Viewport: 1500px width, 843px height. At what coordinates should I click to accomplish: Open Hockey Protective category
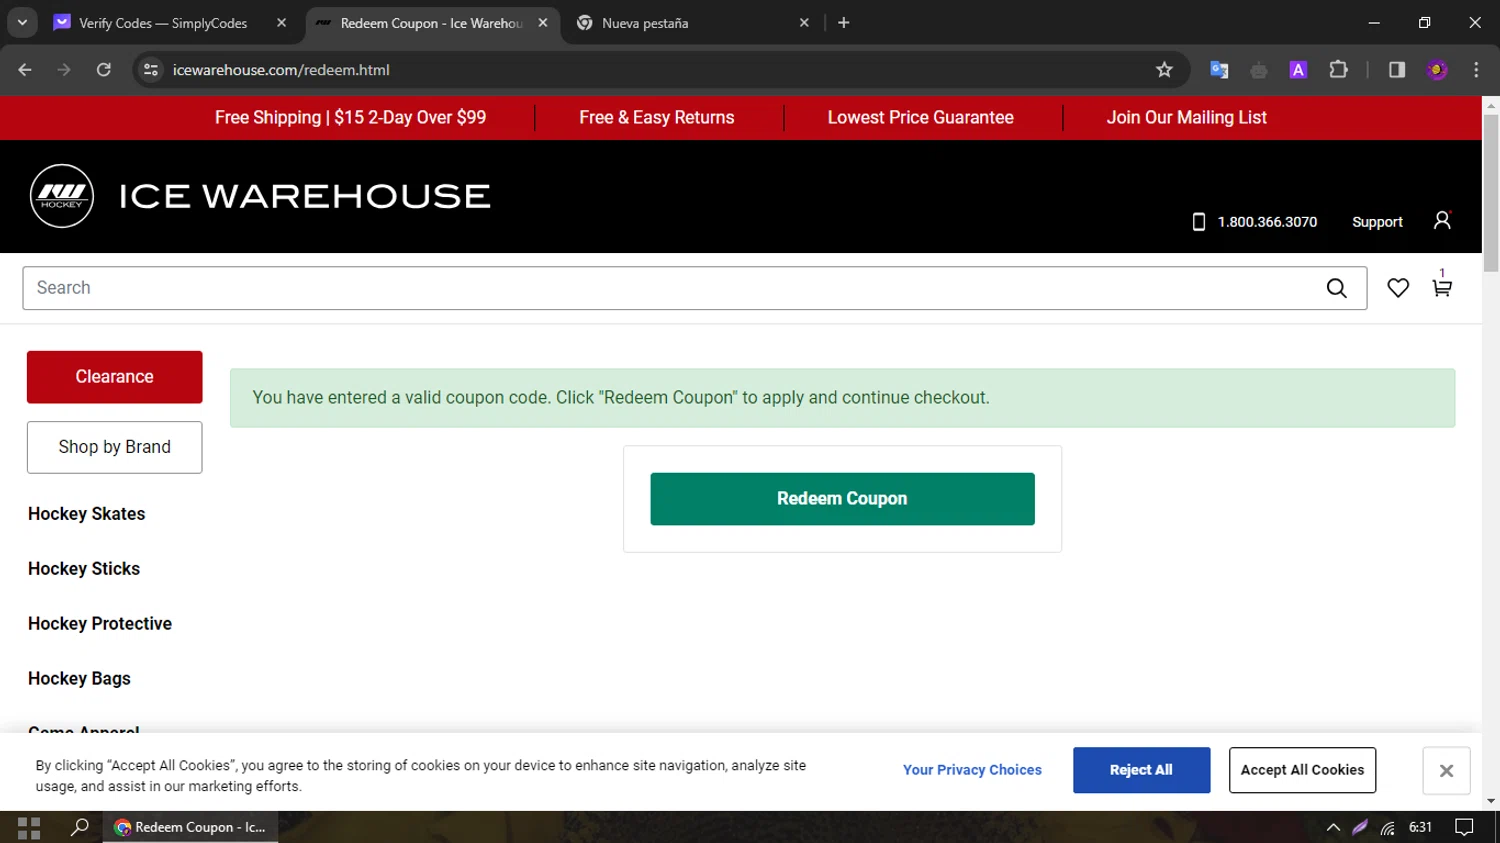coord(100,624)
